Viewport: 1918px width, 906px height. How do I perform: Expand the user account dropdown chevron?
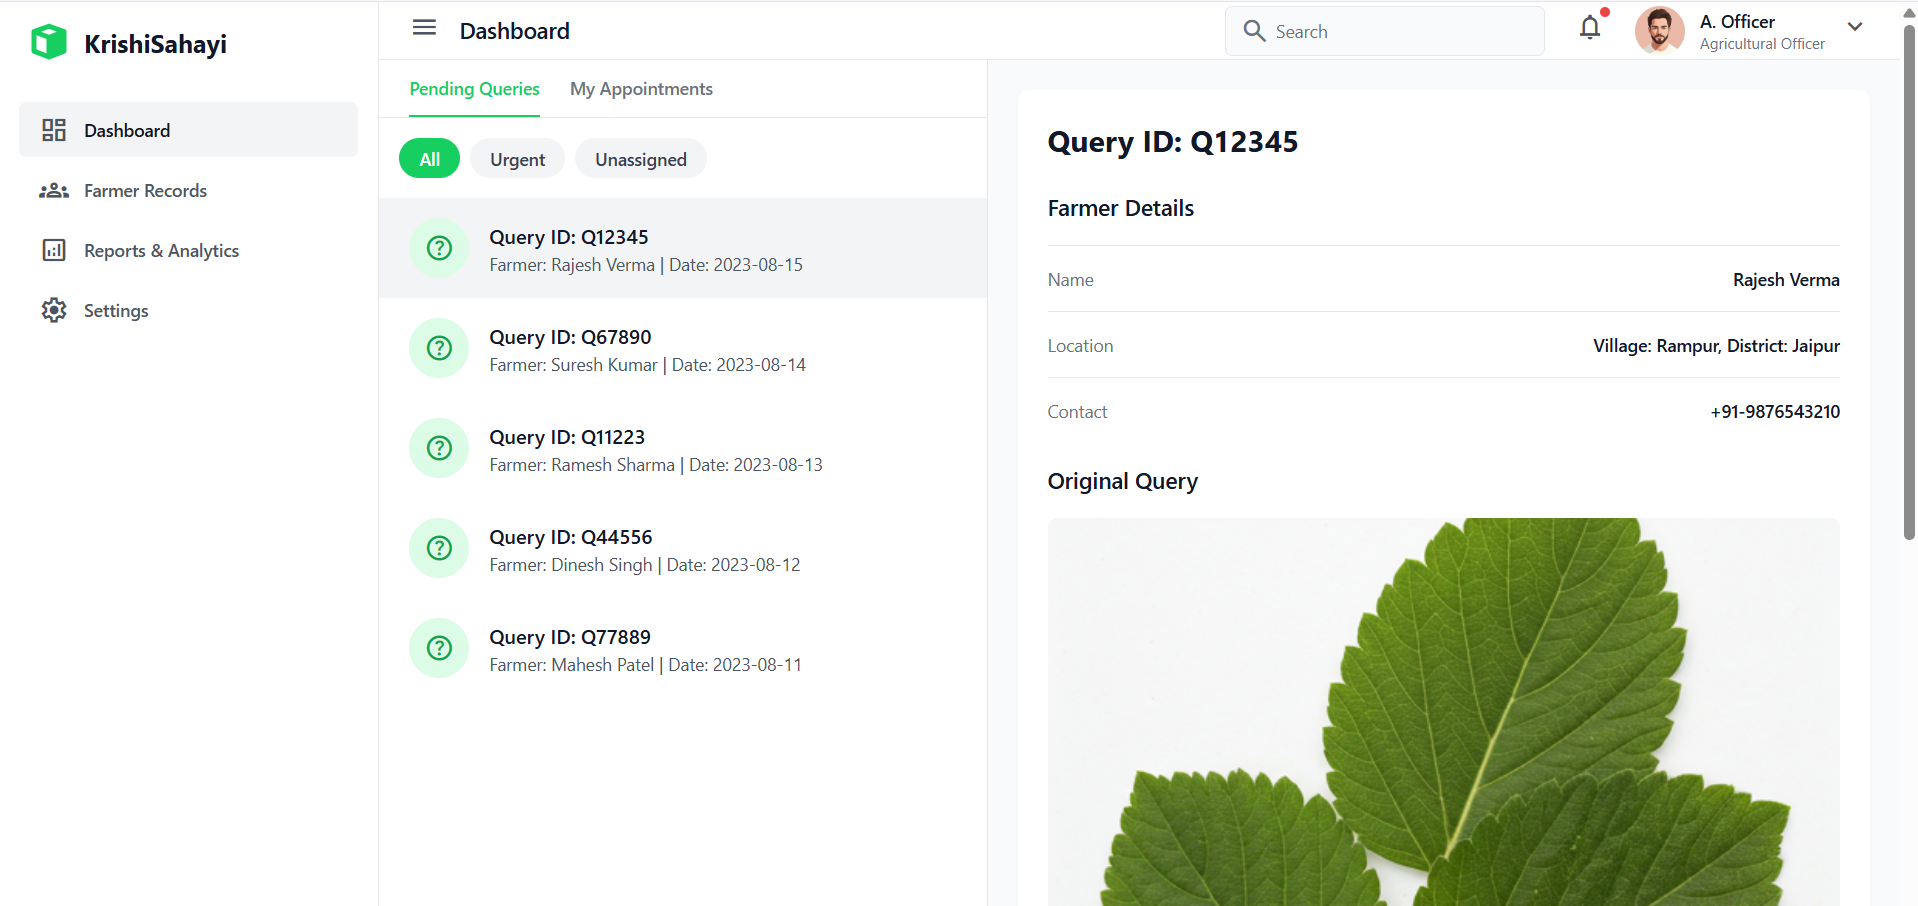pyautogui.click(x=1855, y=27)
